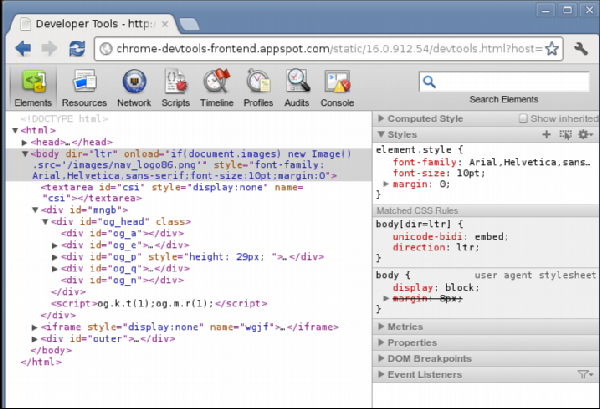Select the closing html tag

click(41, 362)
